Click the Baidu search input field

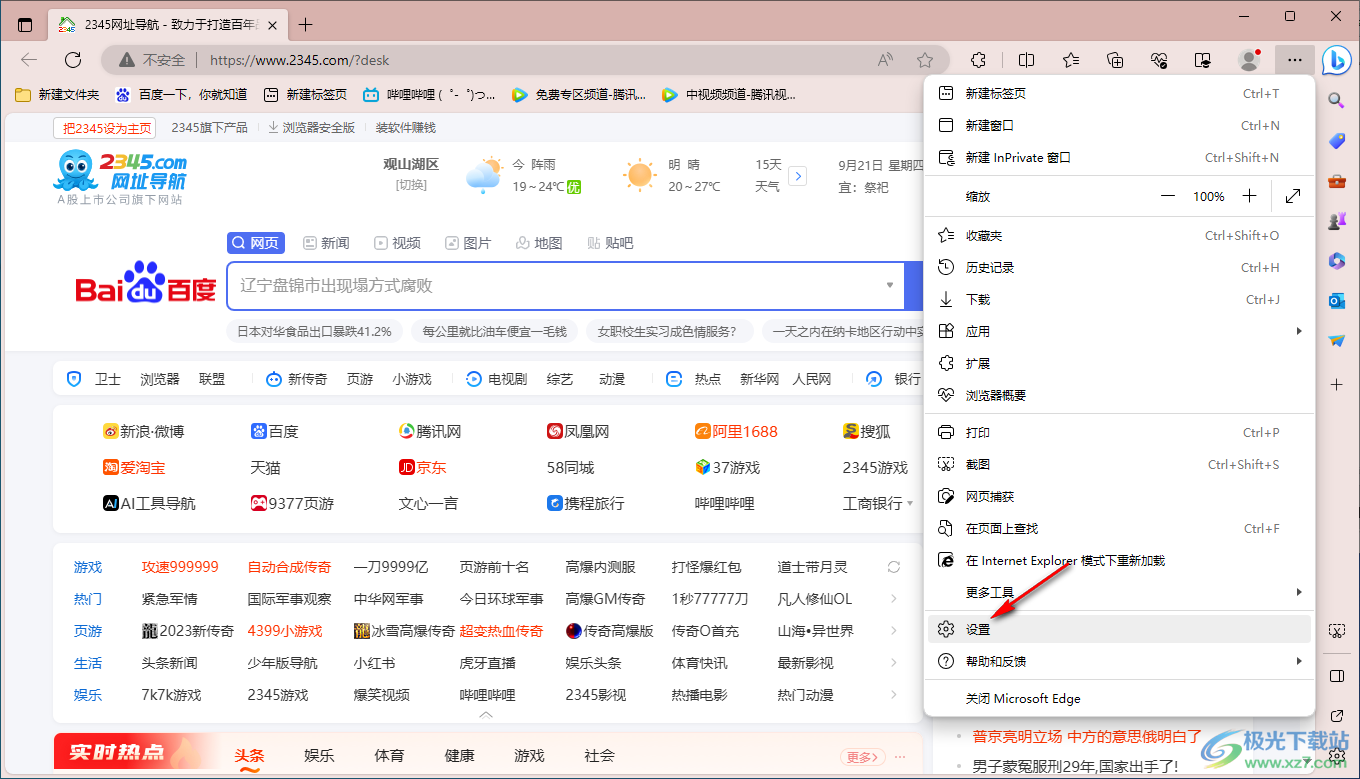point(565,286)
